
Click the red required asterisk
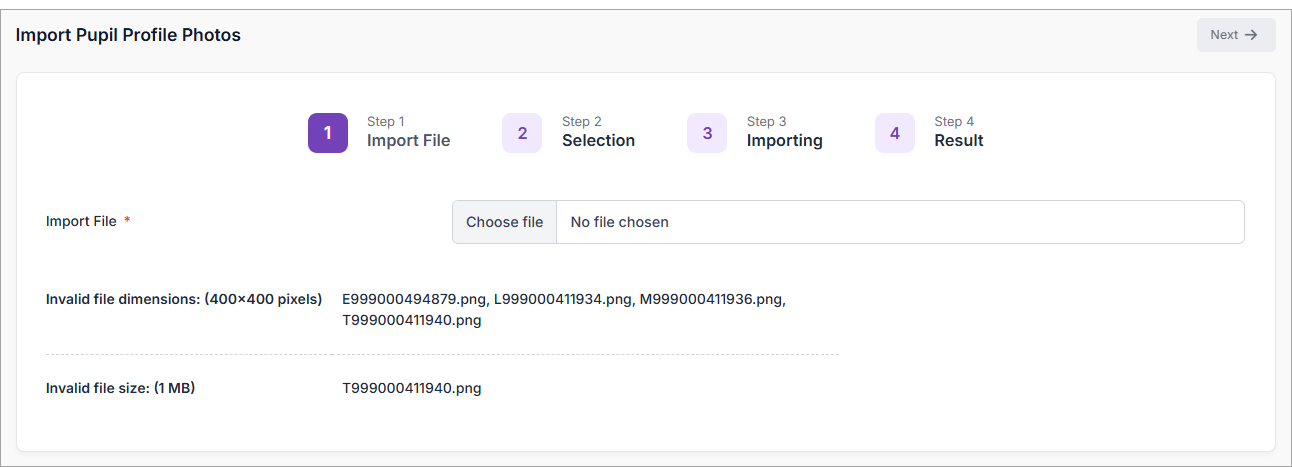(127, 222)
